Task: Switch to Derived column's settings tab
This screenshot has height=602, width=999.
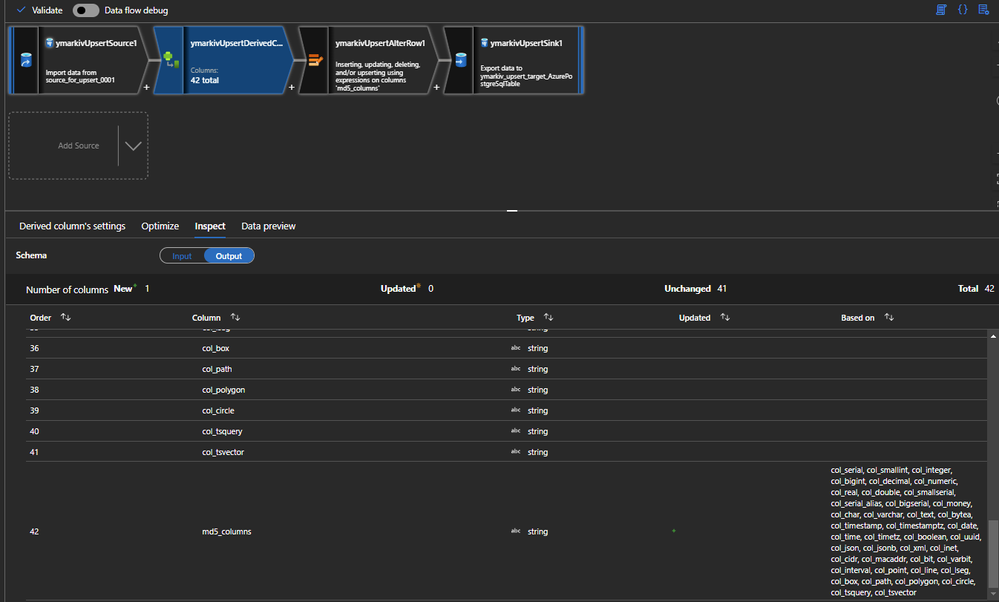Action: pyautogui.click(x=72, y=226)
